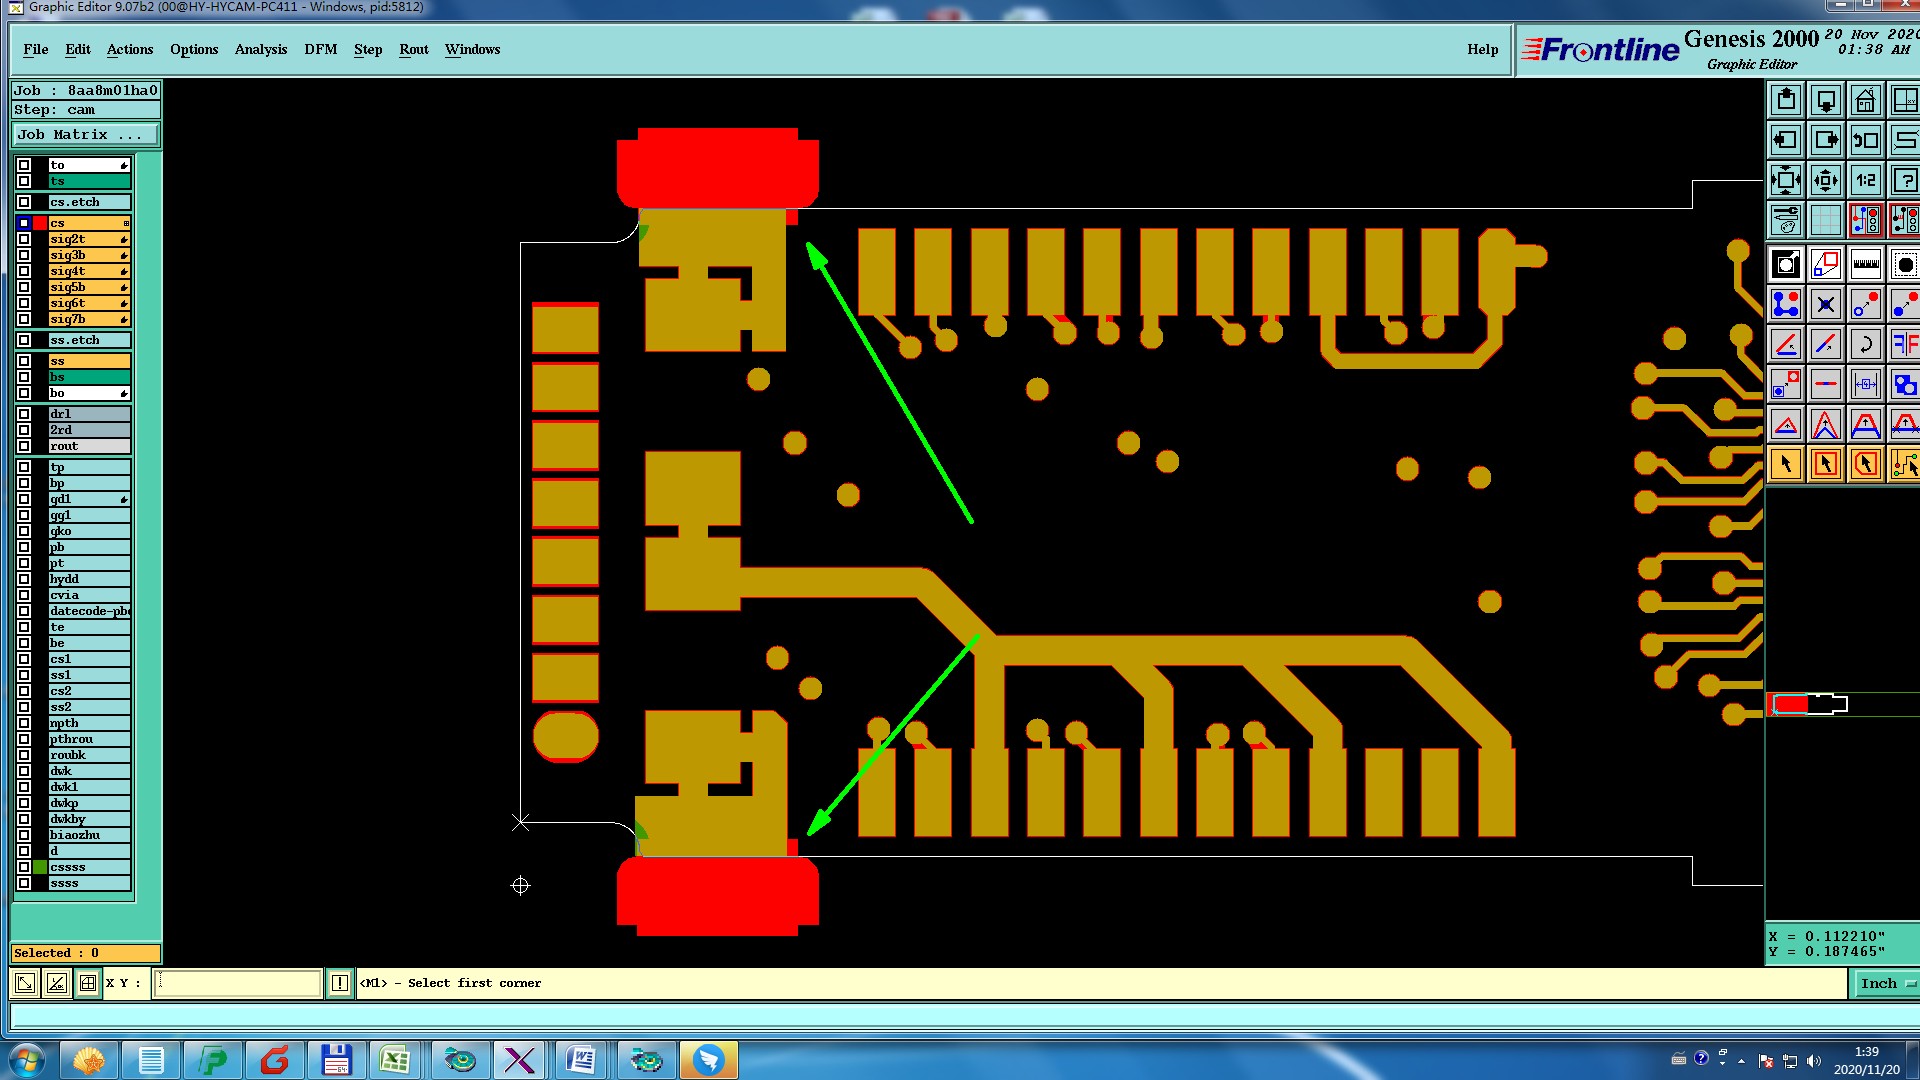Expand the cs layer options marker
The height and width of the screenshot is (1080, 1920).
pos(125,223)
